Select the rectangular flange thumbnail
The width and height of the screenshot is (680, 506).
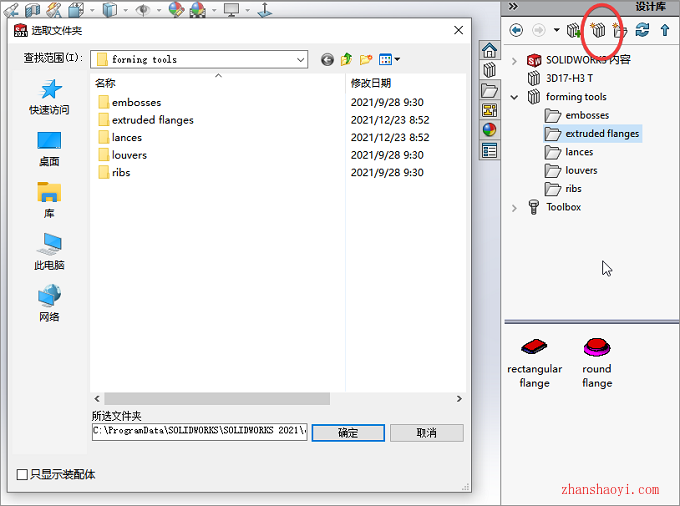(x=534, y=363)
